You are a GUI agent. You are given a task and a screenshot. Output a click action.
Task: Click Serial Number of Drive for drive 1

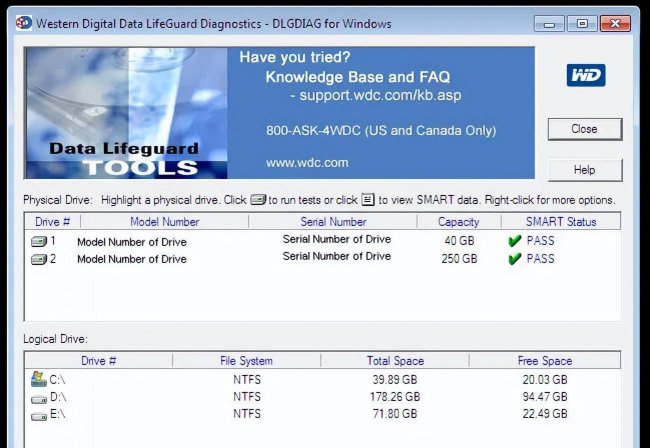337,239
